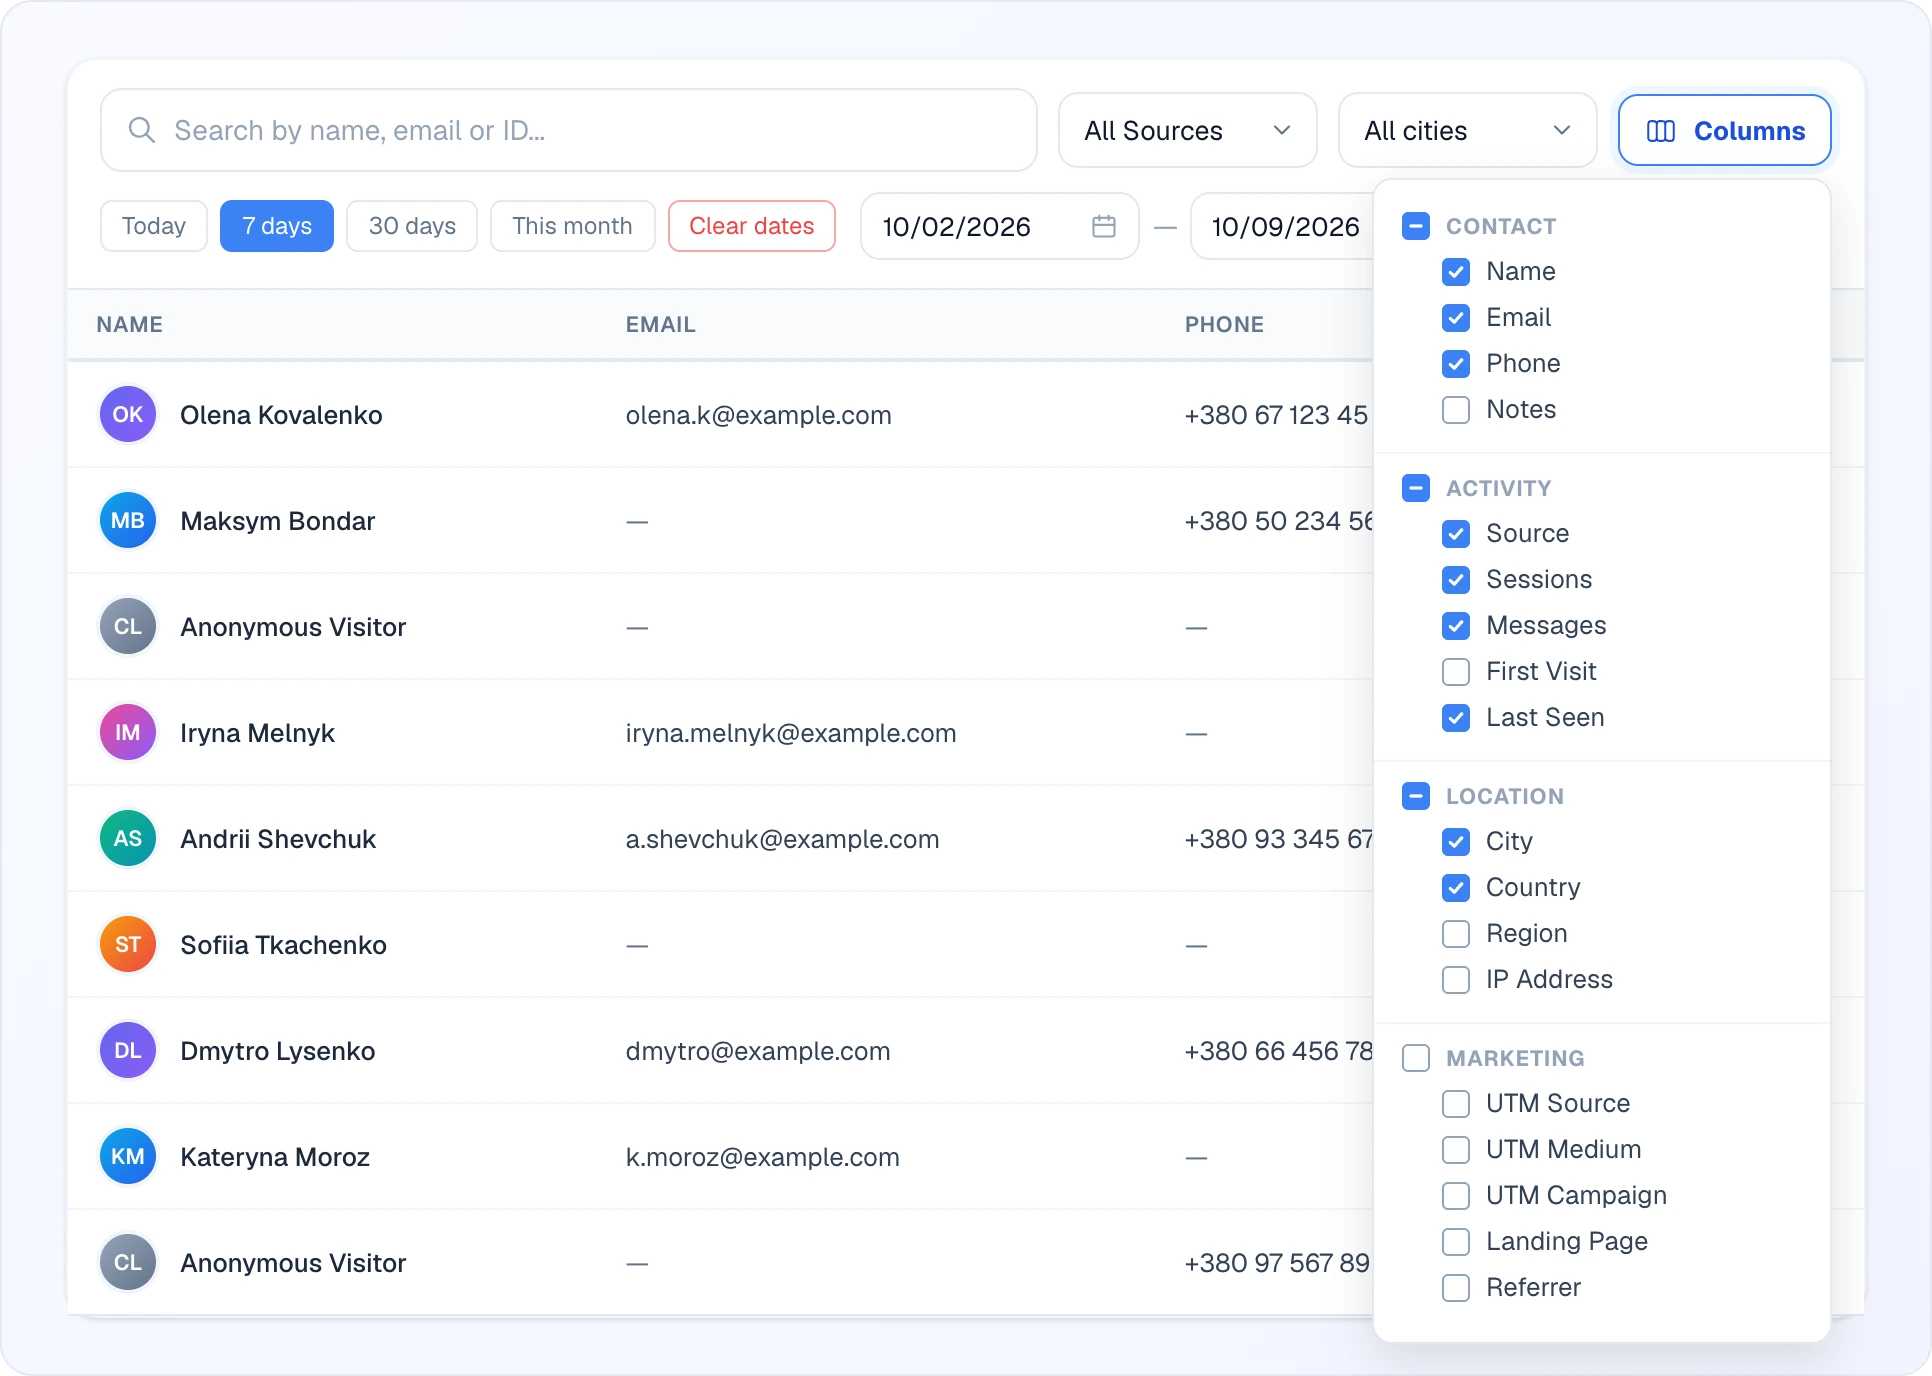Uncheck the Country column
The image size is (1932, 1376).
pos(1456,888)
